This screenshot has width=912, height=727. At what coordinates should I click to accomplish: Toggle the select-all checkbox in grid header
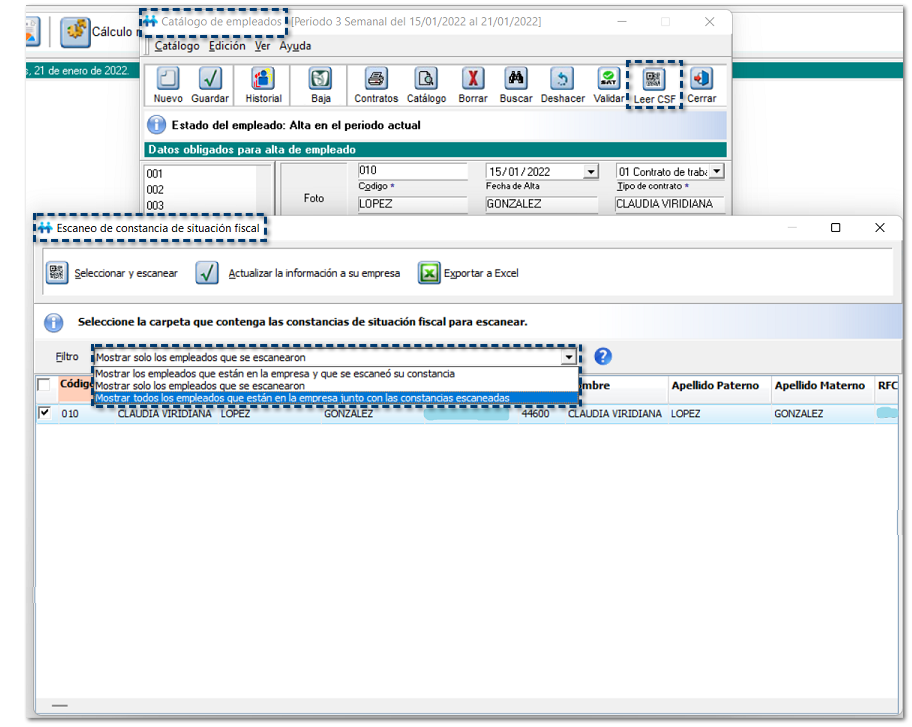(44, 385)
